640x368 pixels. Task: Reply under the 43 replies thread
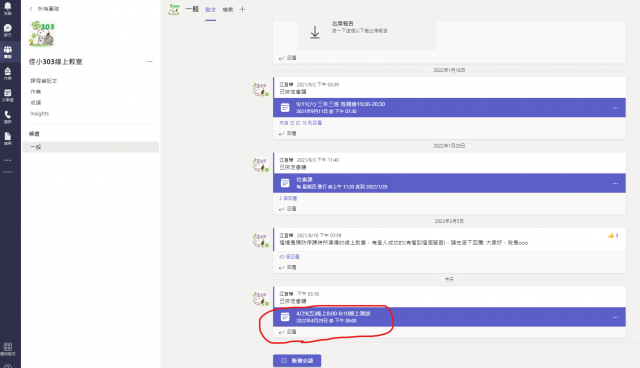[288, 267]
